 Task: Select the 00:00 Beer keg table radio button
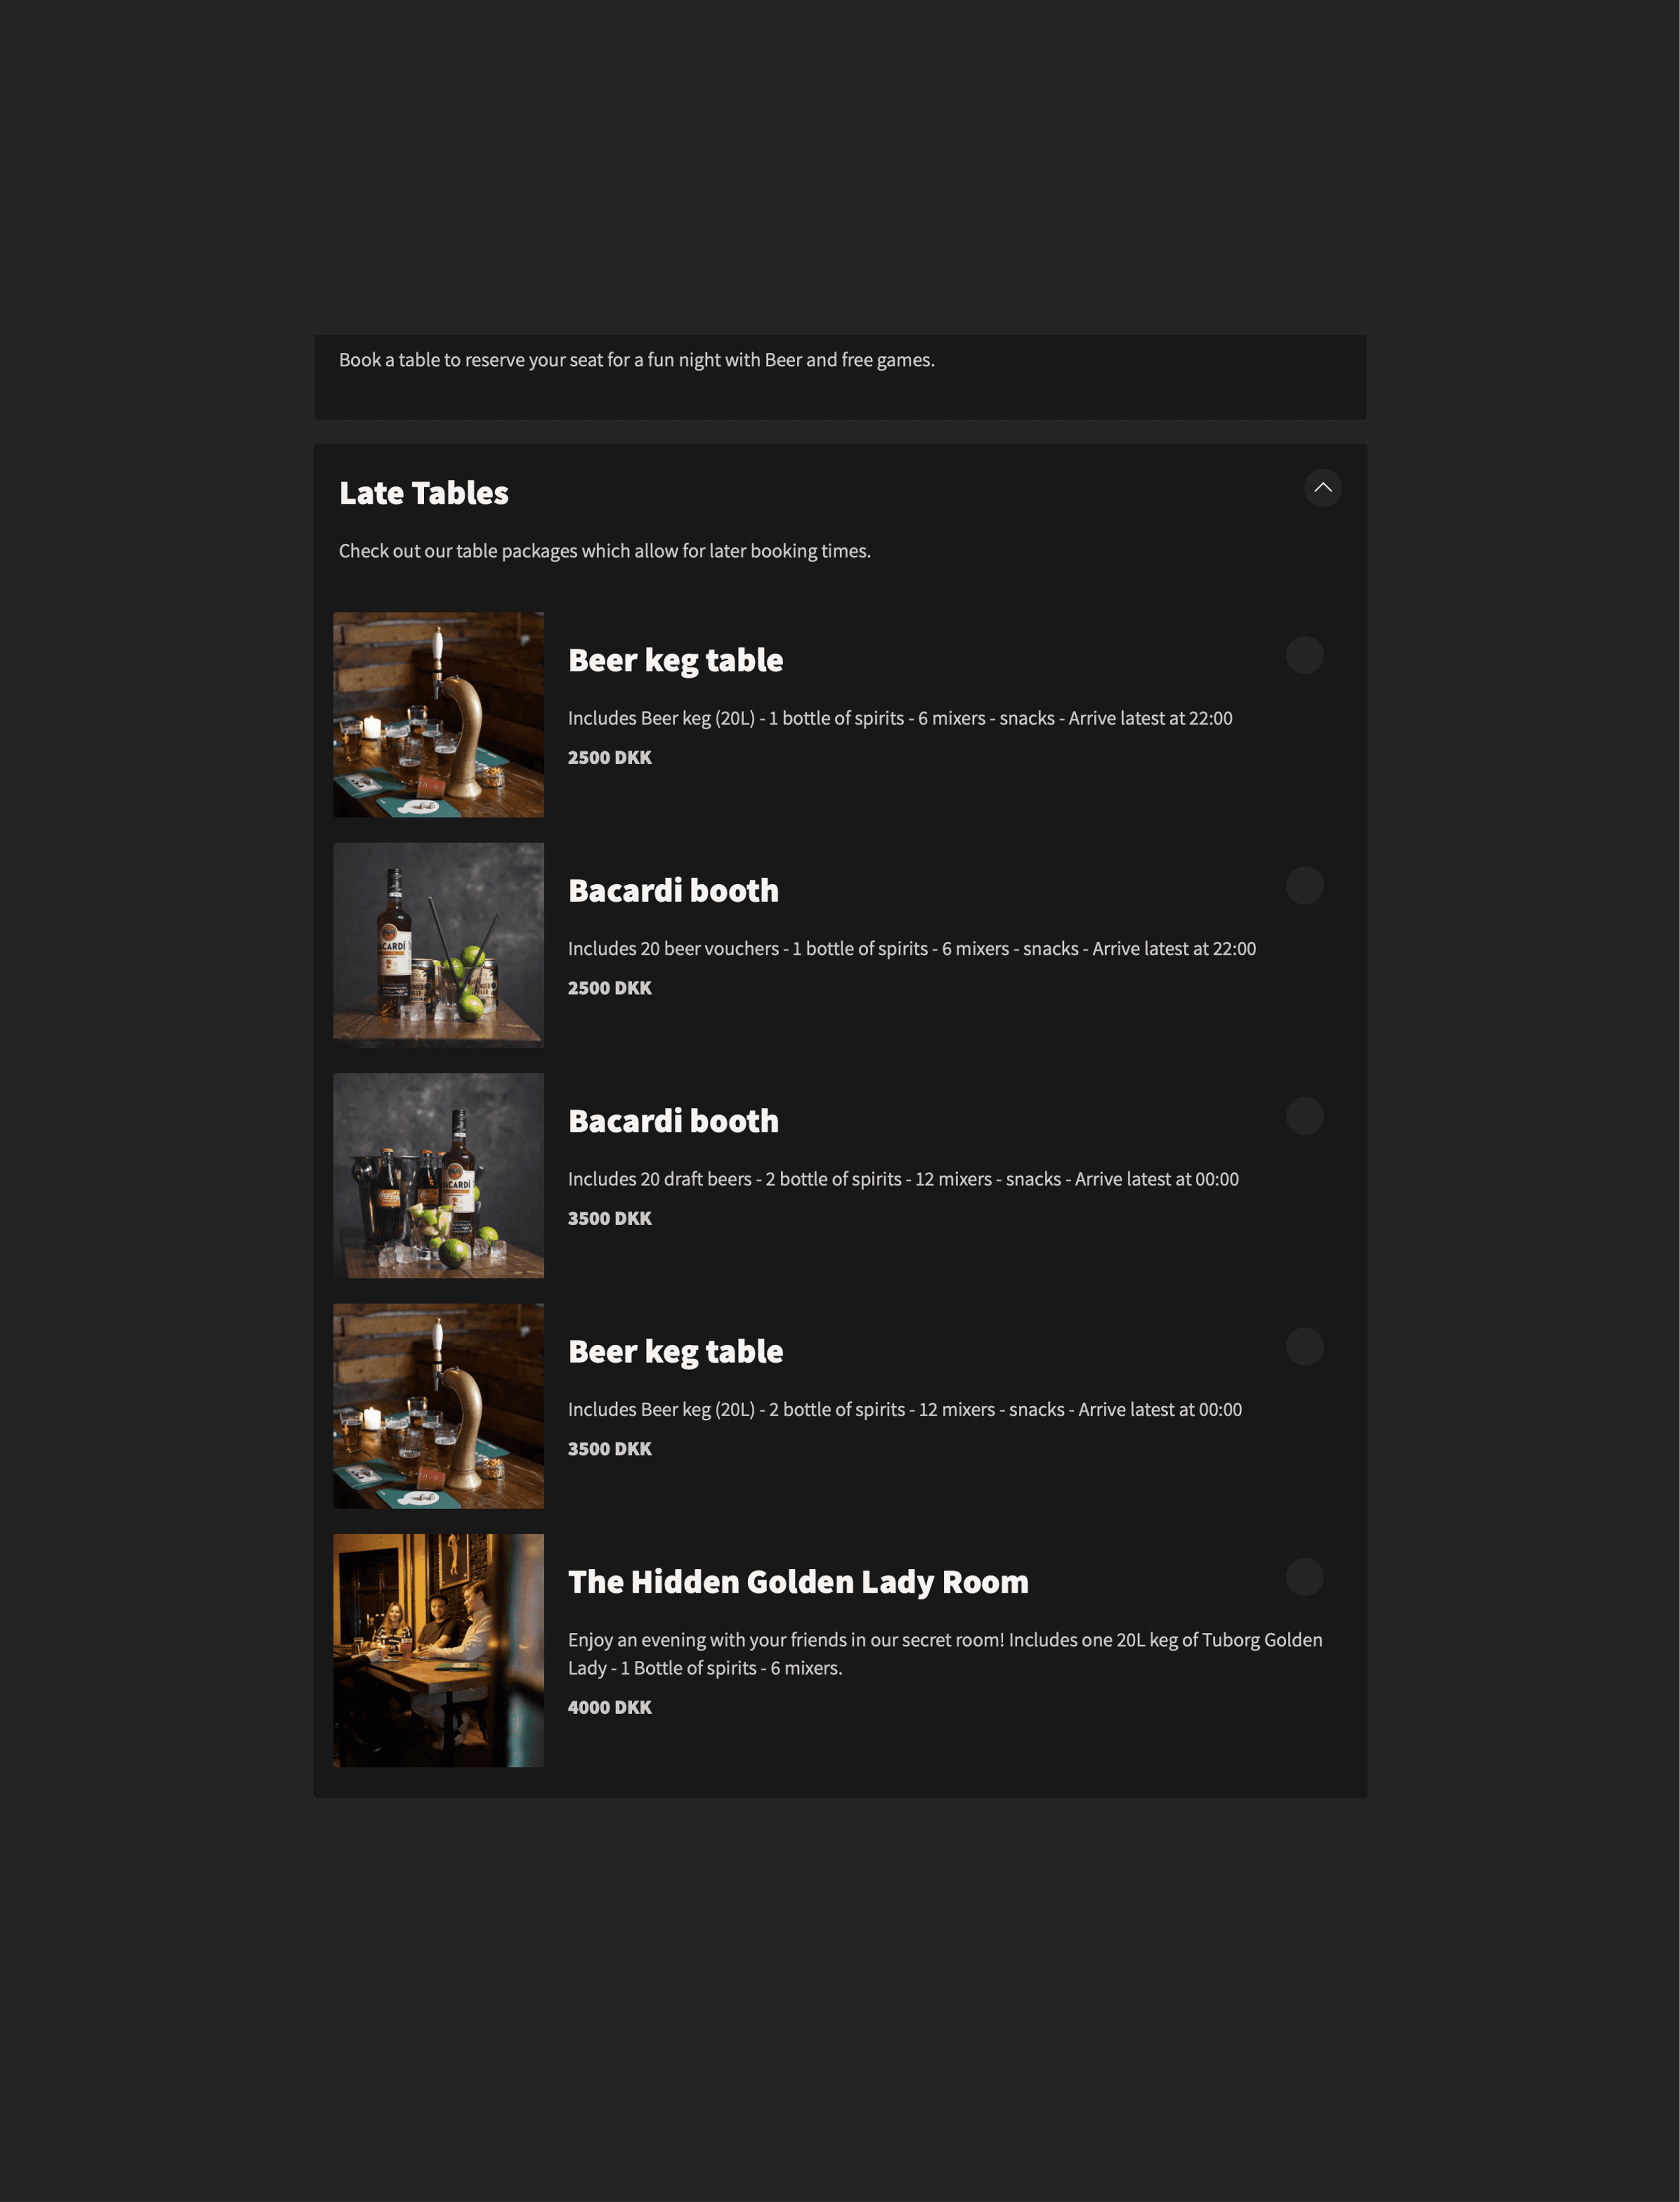coord(1304,1346)
